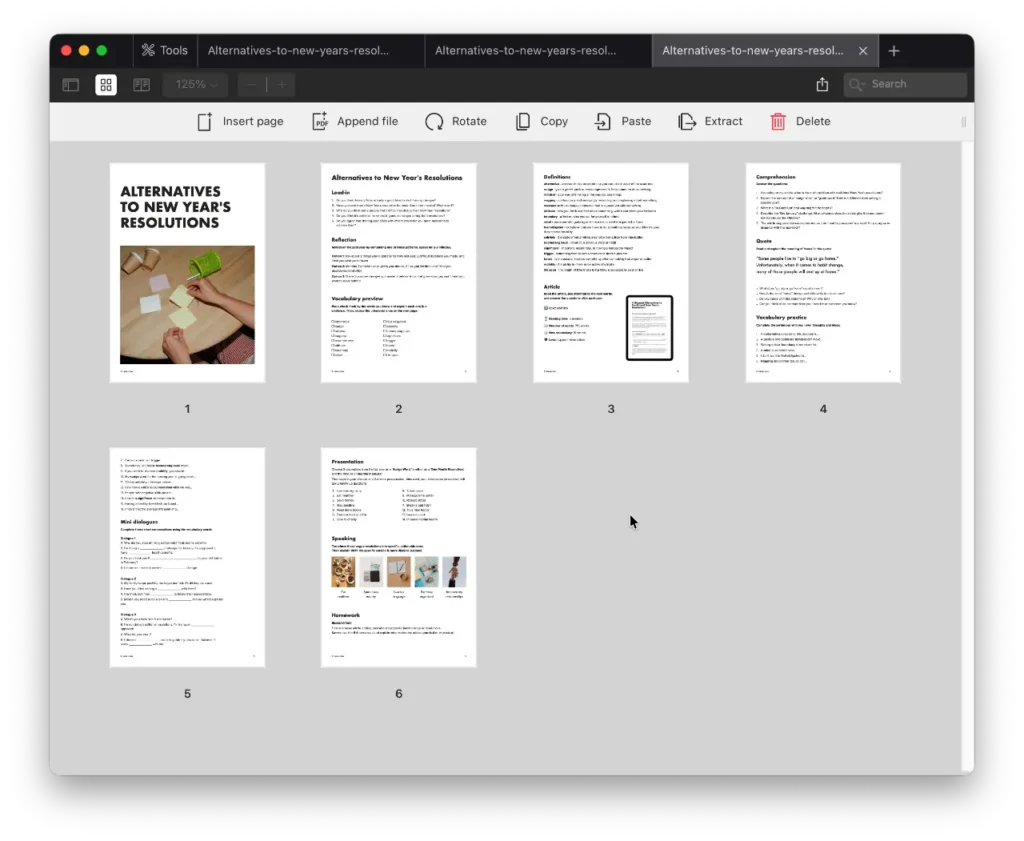Toggle the two-page reading view

(x=141, y=85)
